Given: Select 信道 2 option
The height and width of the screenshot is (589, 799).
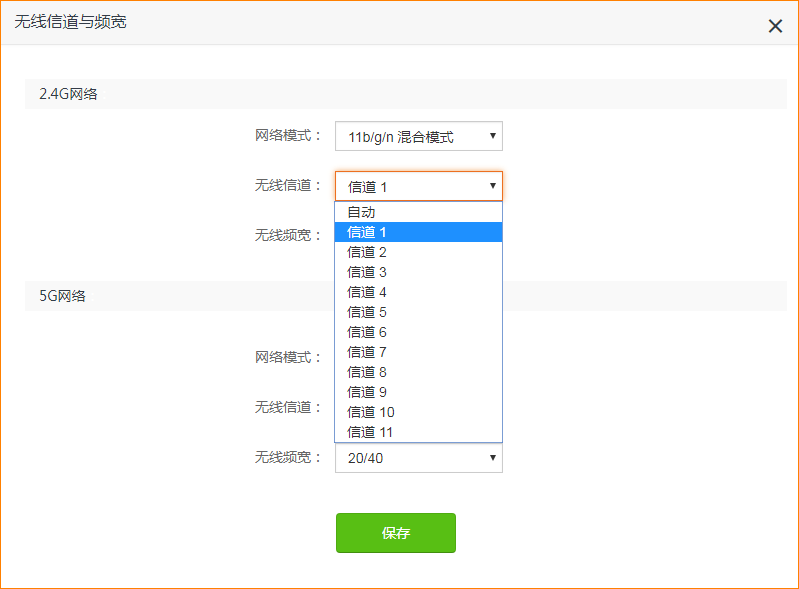Looking at the screenshot, I should pos(418,252).
